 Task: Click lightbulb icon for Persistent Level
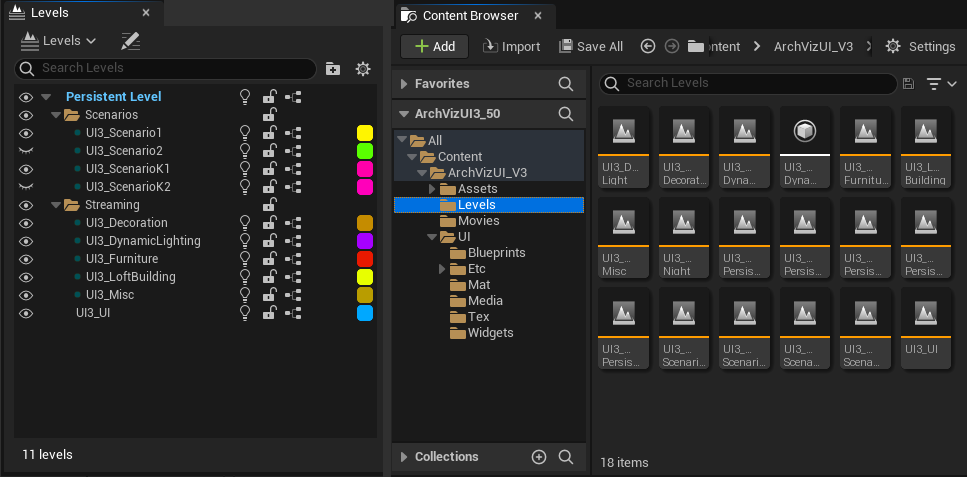click(245, 97)
